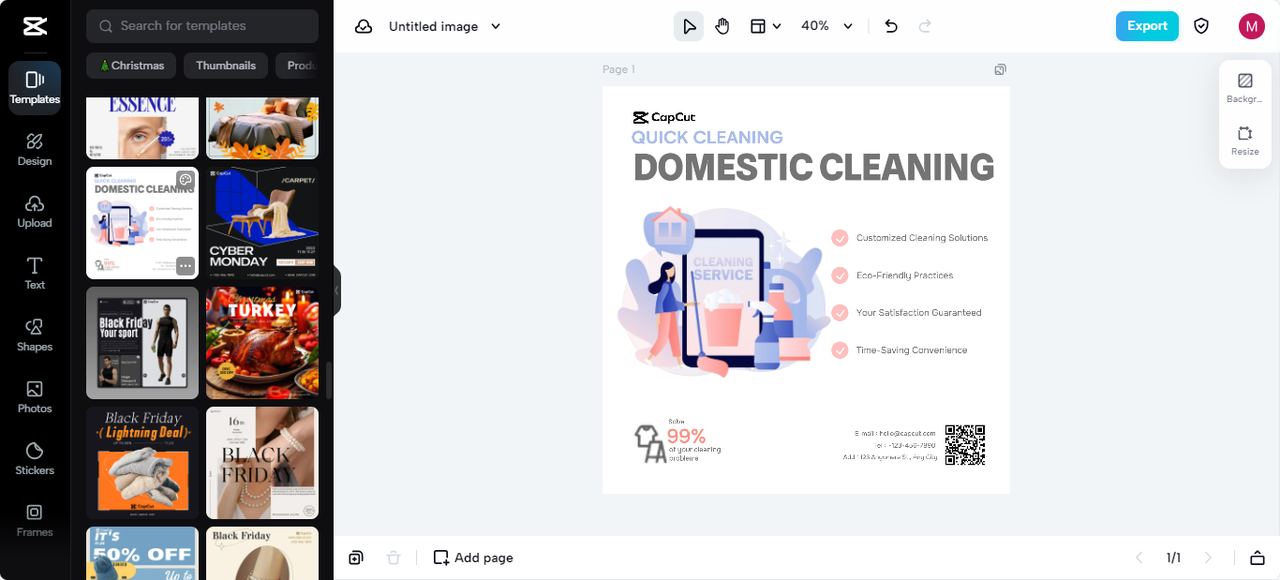The height and width of the screenshot is (580, 1280).
Task: Click the undo arrow
Action: (x=892, y=27)
